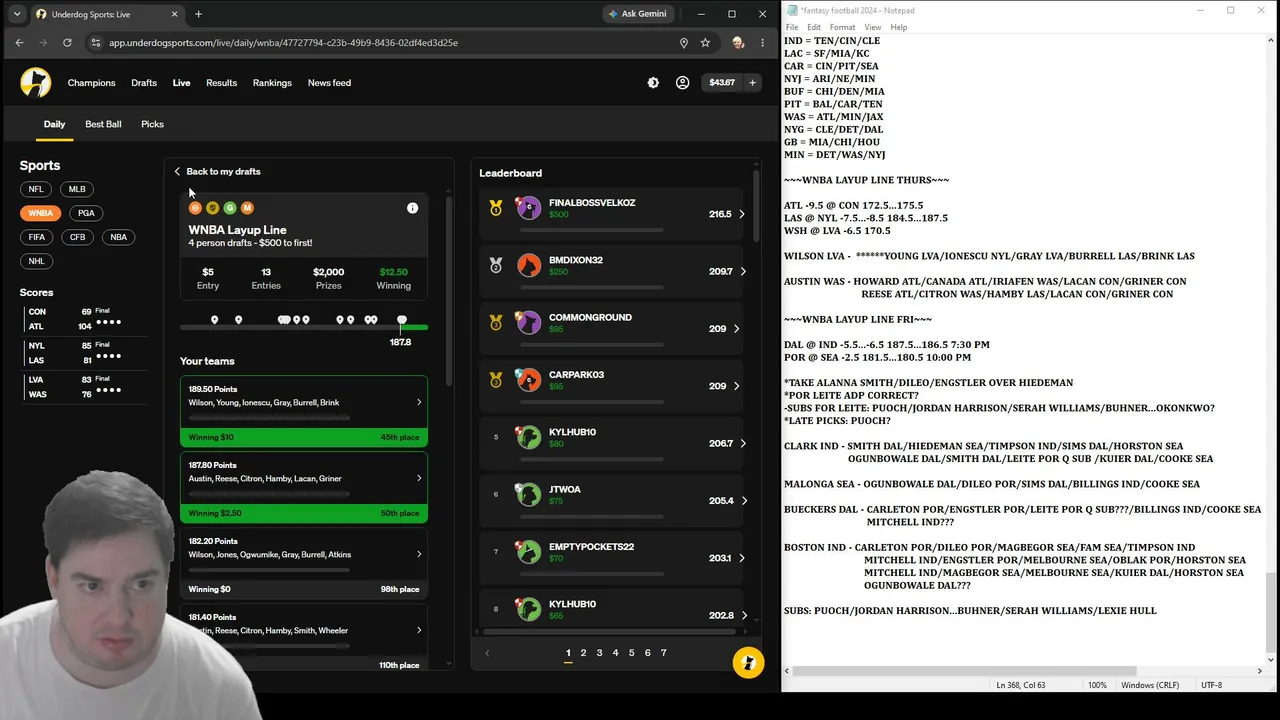Click FINALBOSSVELKOZ's avatar

tap(528, 208)
